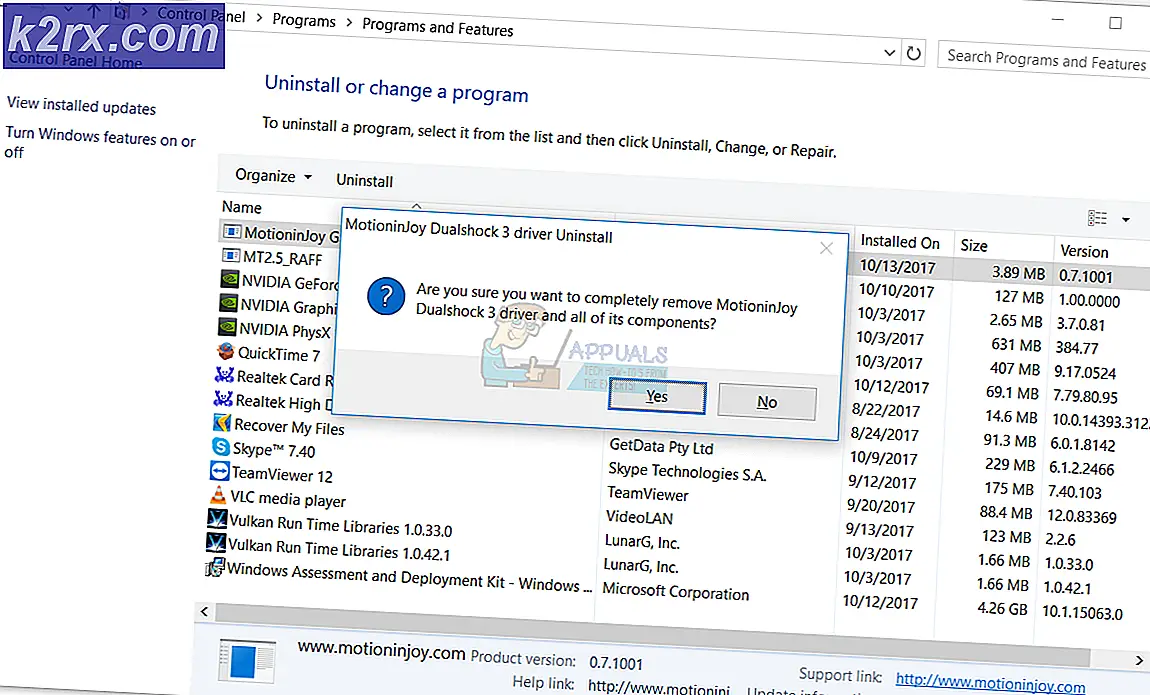Image resolution: width=1150 pixels, height=695 pixels.
Task: Click the horizontal scrollbar left arrow
Action: [x=204, y=611]
